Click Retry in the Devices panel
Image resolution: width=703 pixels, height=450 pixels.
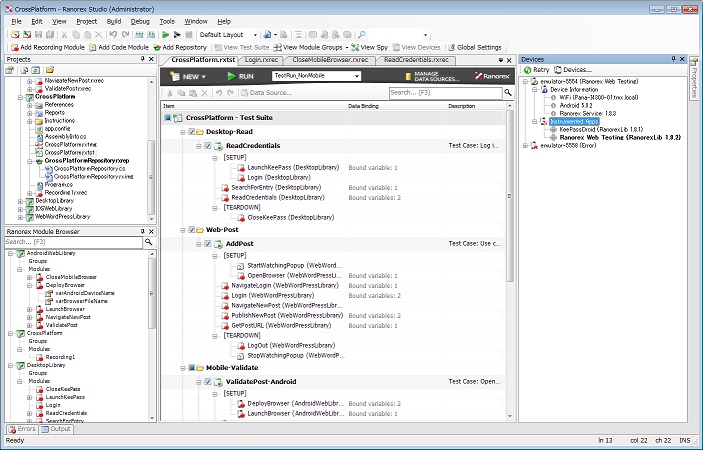[x=539, y=70]
